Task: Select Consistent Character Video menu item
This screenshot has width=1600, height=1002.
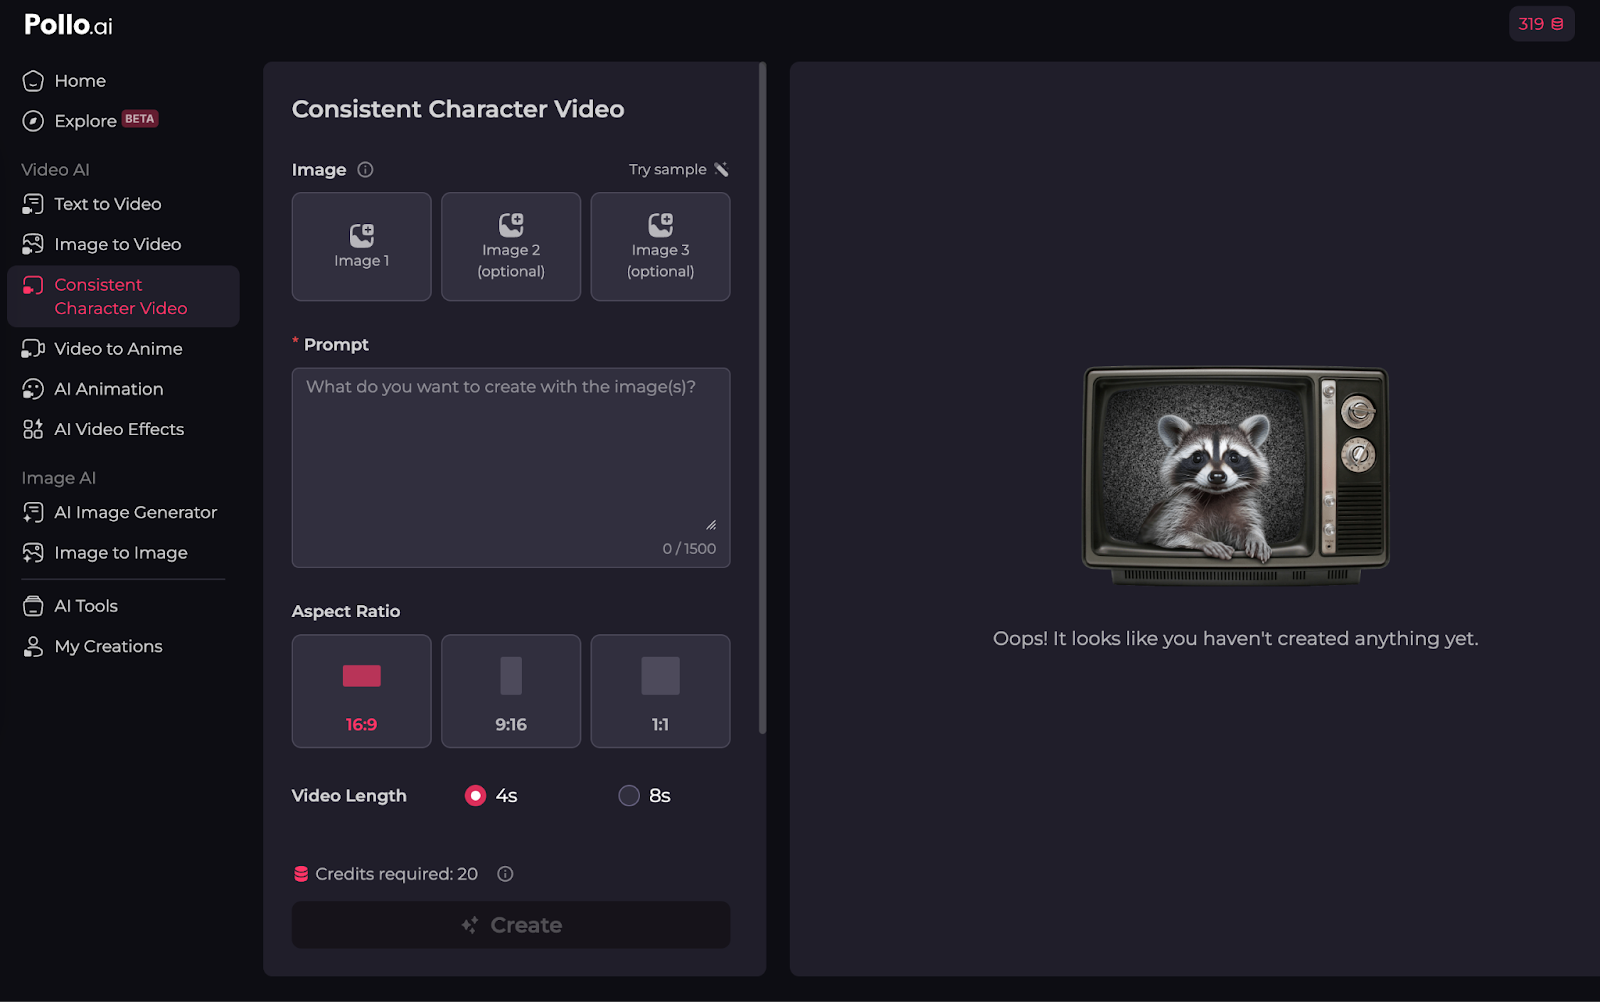Action: point(123,296)
